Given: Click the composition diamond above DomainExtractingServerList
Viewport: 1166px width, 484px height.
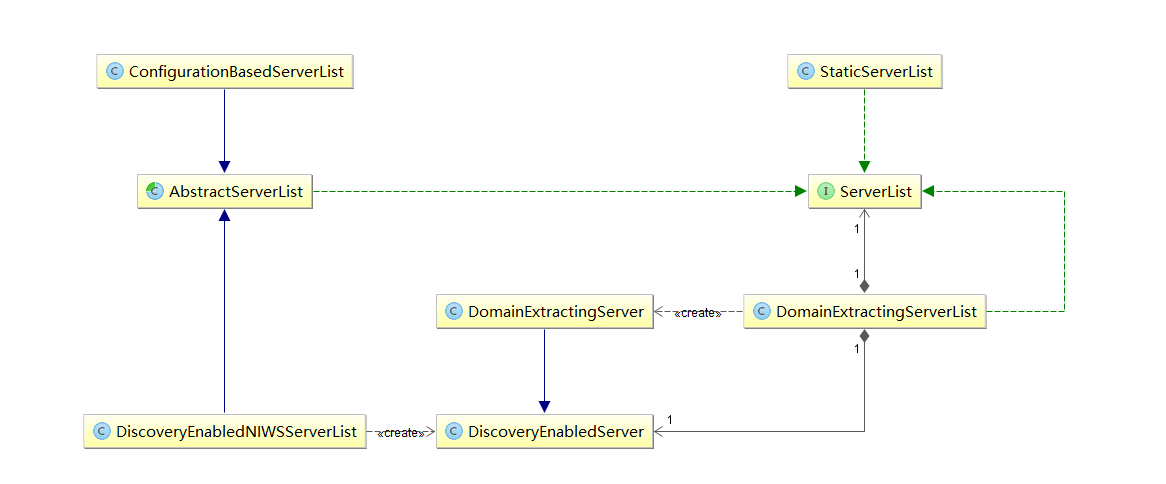Looking at the screenshot, I should pos(864,286).
